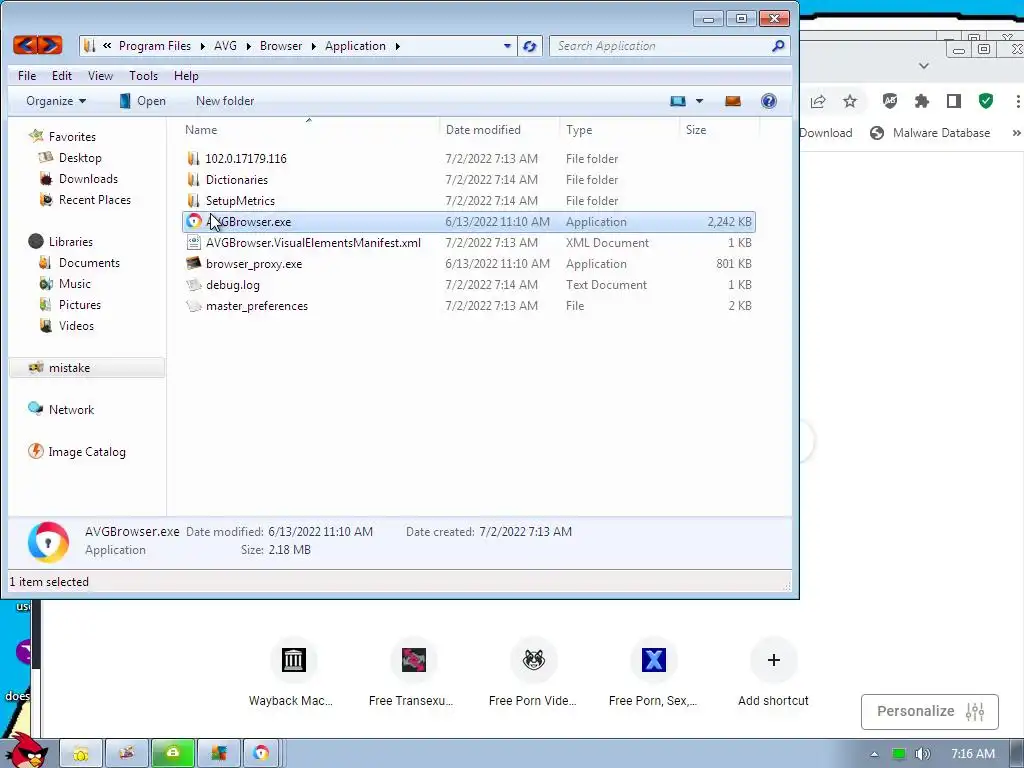Click the Open toolbar button
This screenshot has height=768, width=1024.
point(142,101)
